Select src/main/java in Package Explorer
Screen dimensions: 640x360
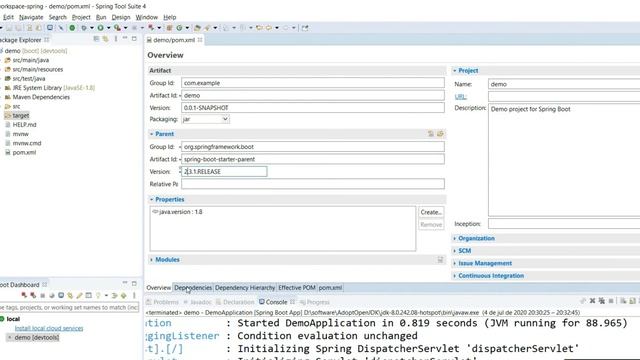coord(31,60)
